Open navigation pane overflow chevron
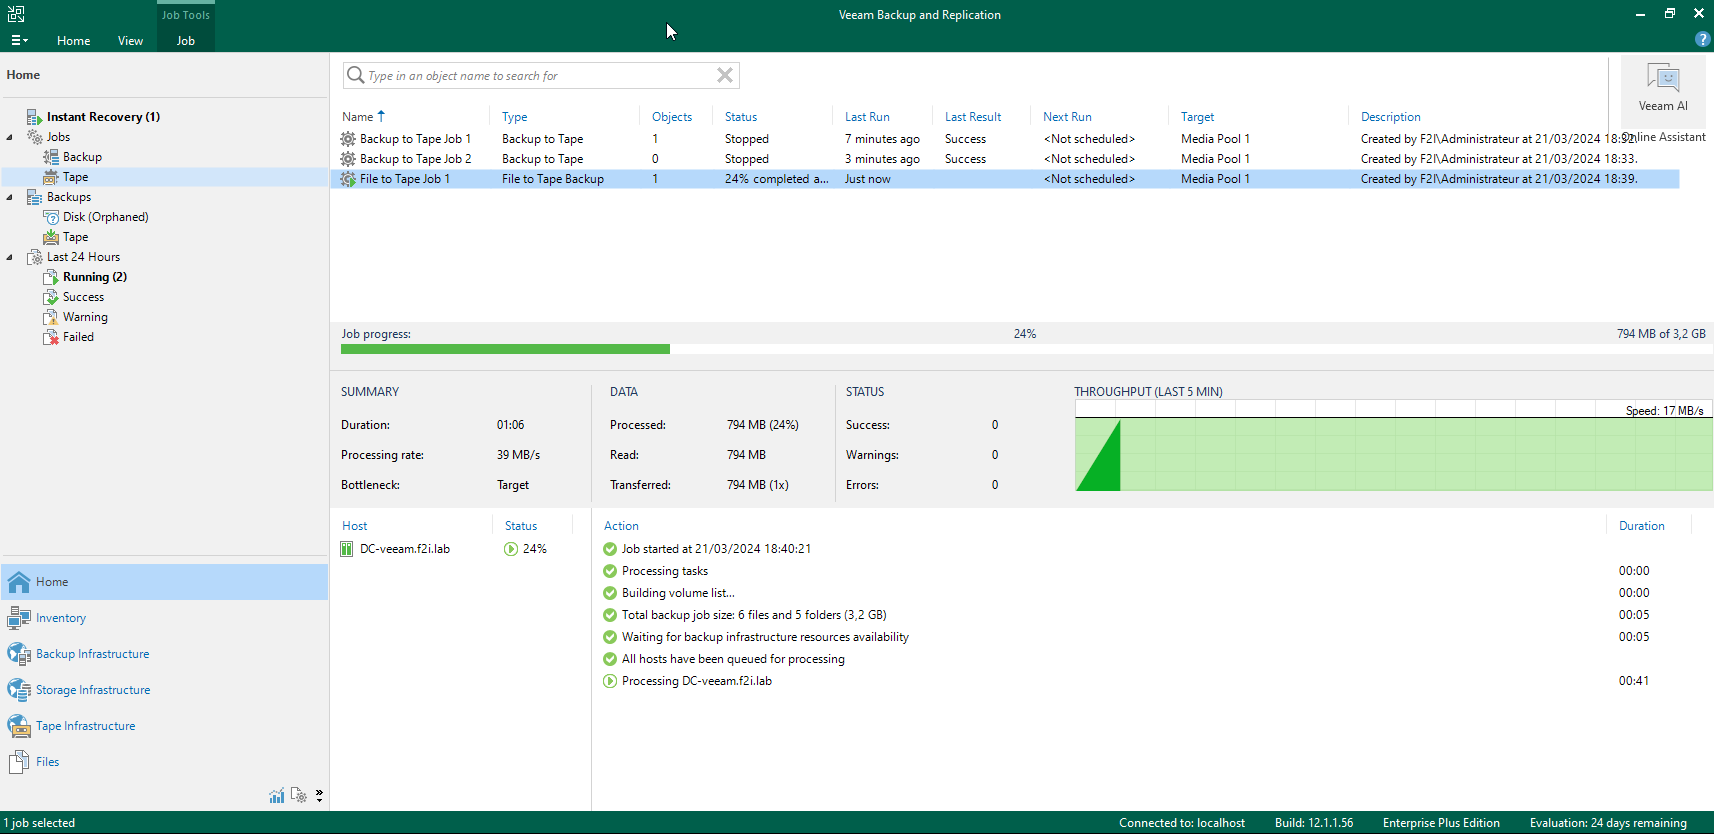The width and height of the screenshot is (1714, 834). coord(319,796)
